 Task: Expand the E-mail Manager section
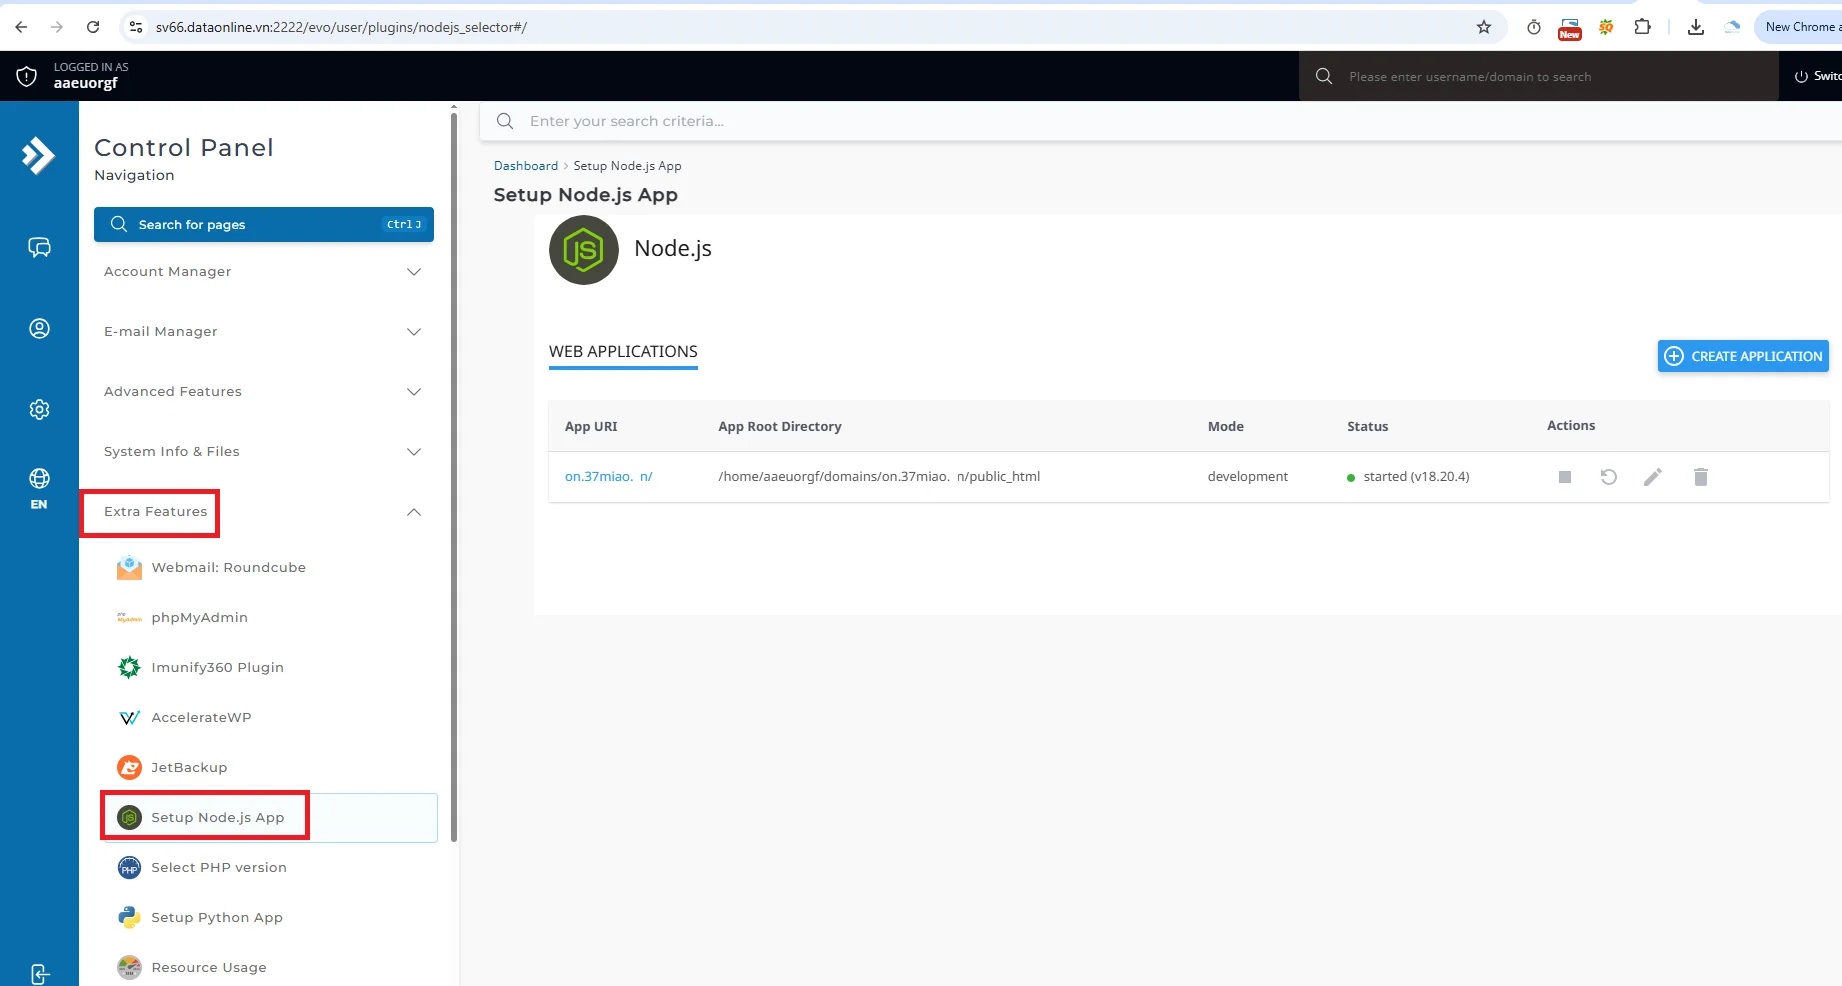pos(264,331)
